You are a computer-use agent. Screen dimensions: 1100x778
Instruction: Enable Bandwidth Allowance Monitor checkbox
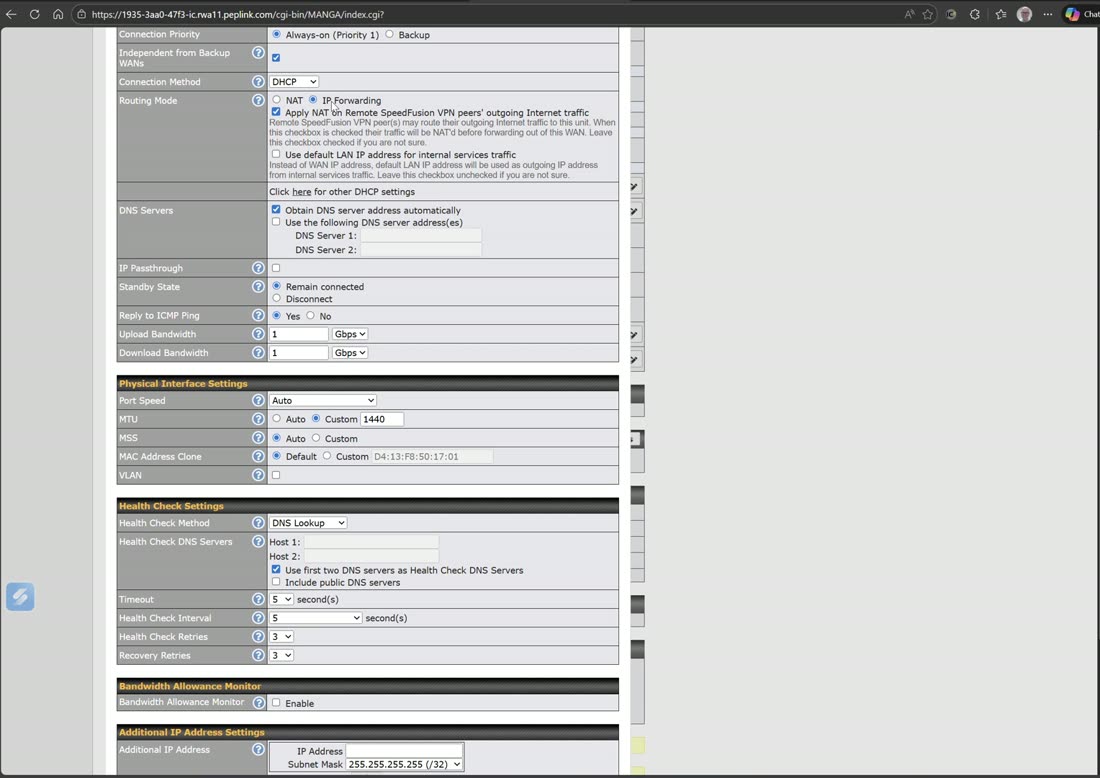click(276, 702)
